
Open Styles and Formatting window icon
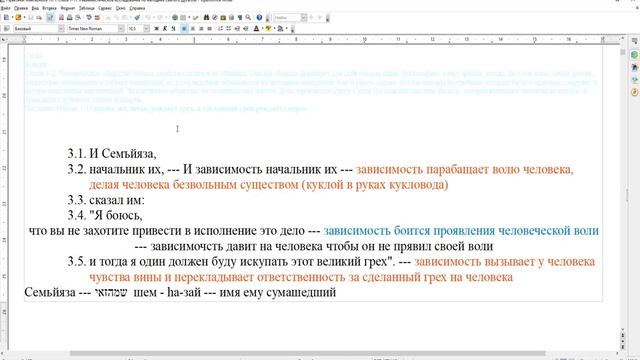pyautogui.click(x=7, y=29)
